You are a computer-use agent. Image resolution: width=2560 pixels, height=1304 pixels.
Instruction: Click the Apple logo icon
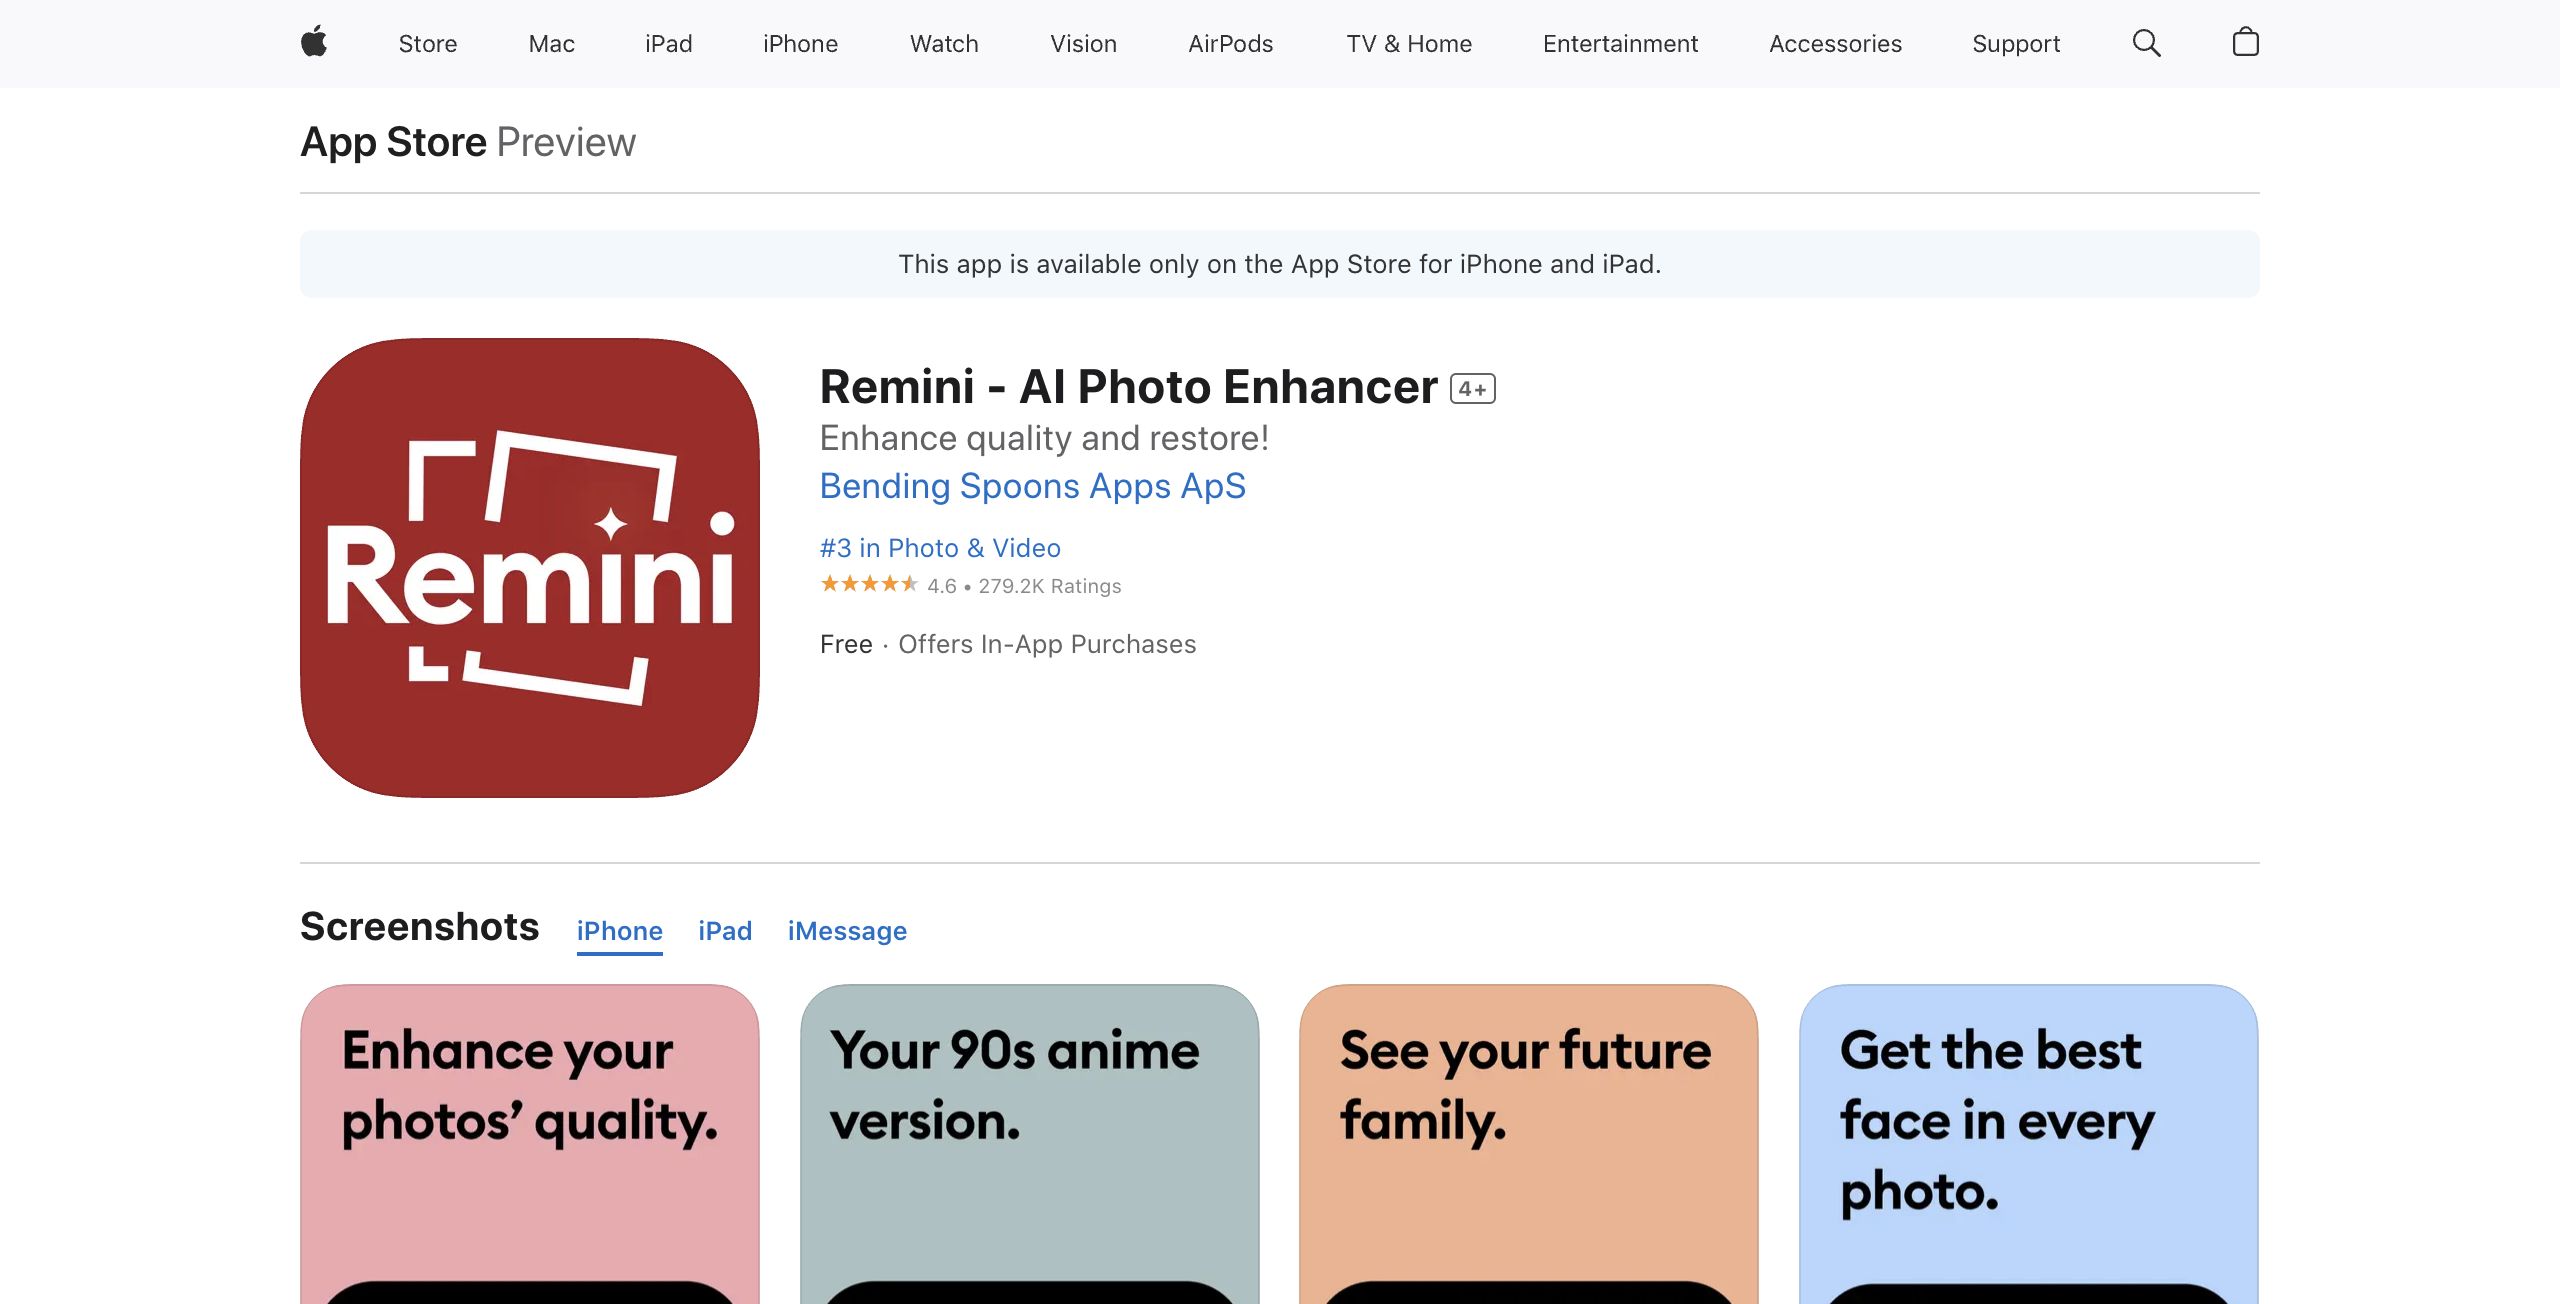click(314, 43)
